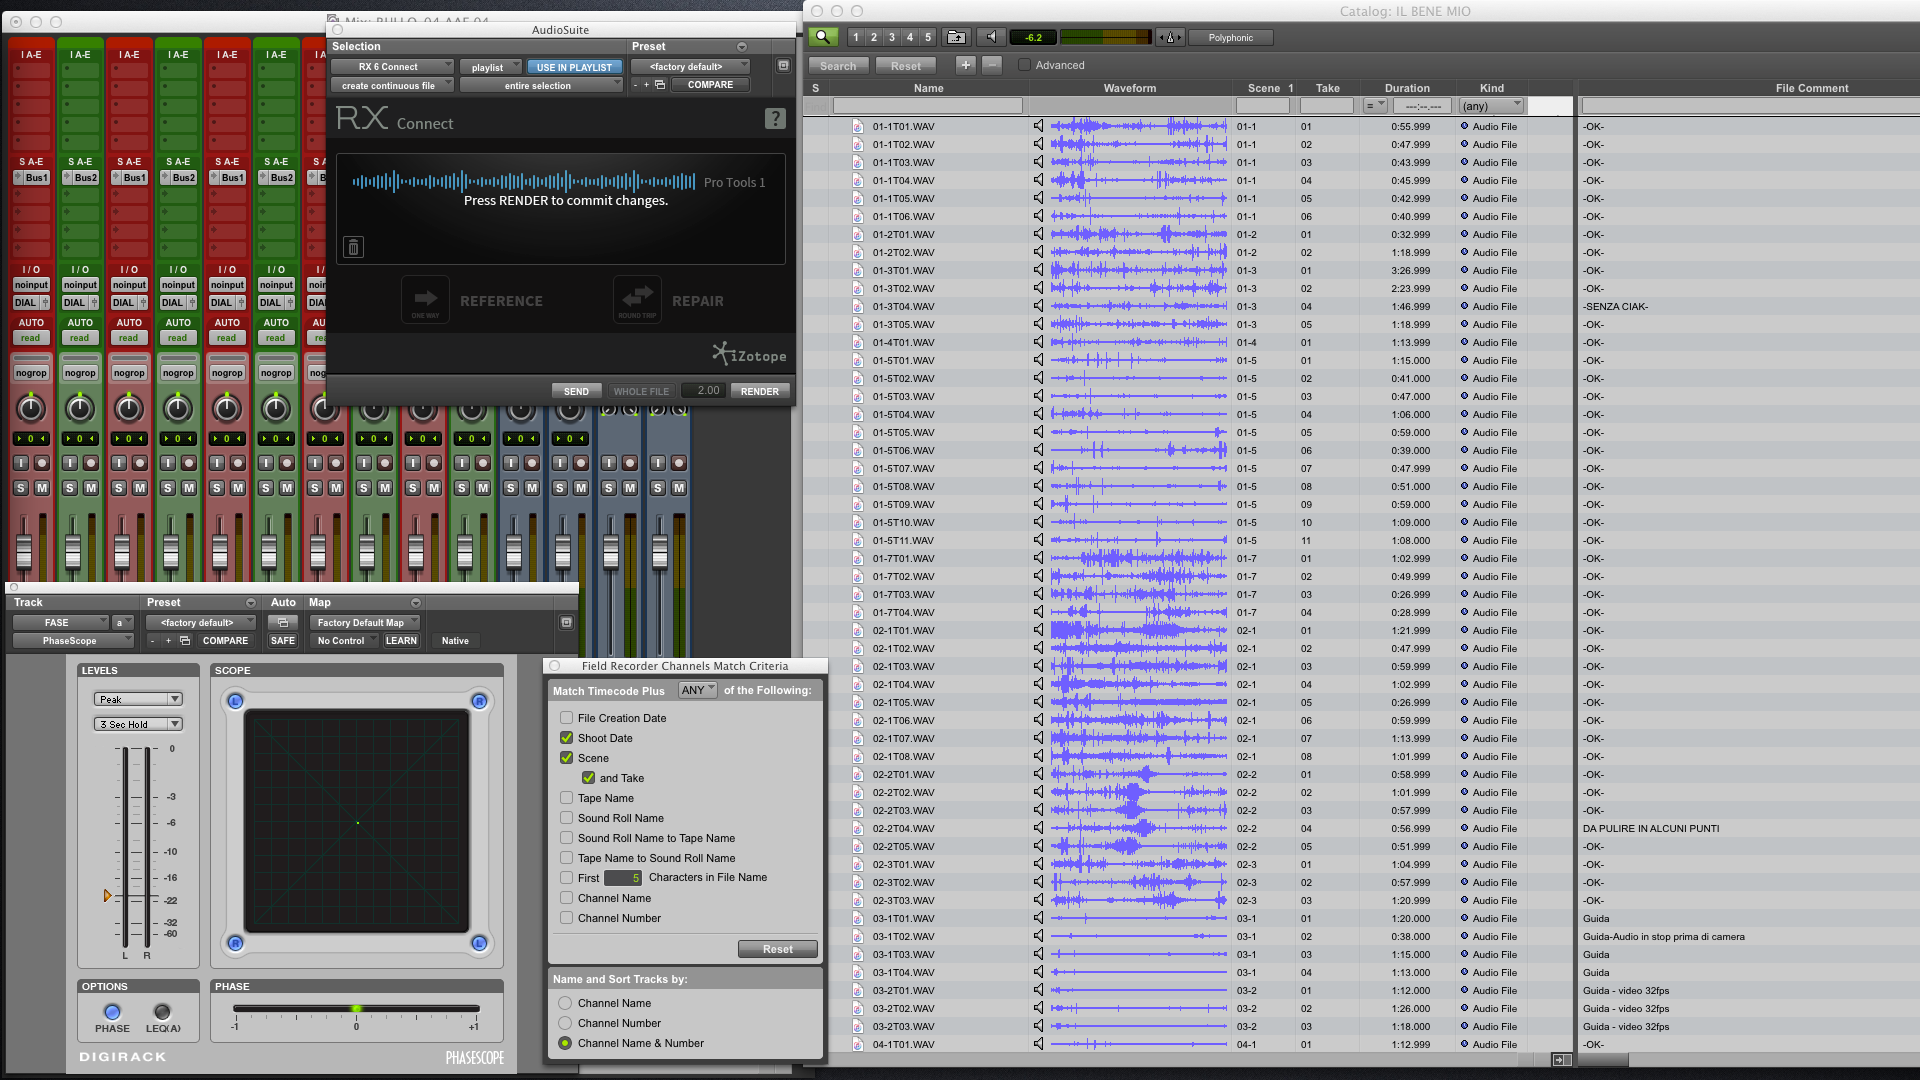The image size is (1920, 1080).
Task: Click the minus button beside Reset in Catalog
Action: pyautogui.click(x=992, y=65)
